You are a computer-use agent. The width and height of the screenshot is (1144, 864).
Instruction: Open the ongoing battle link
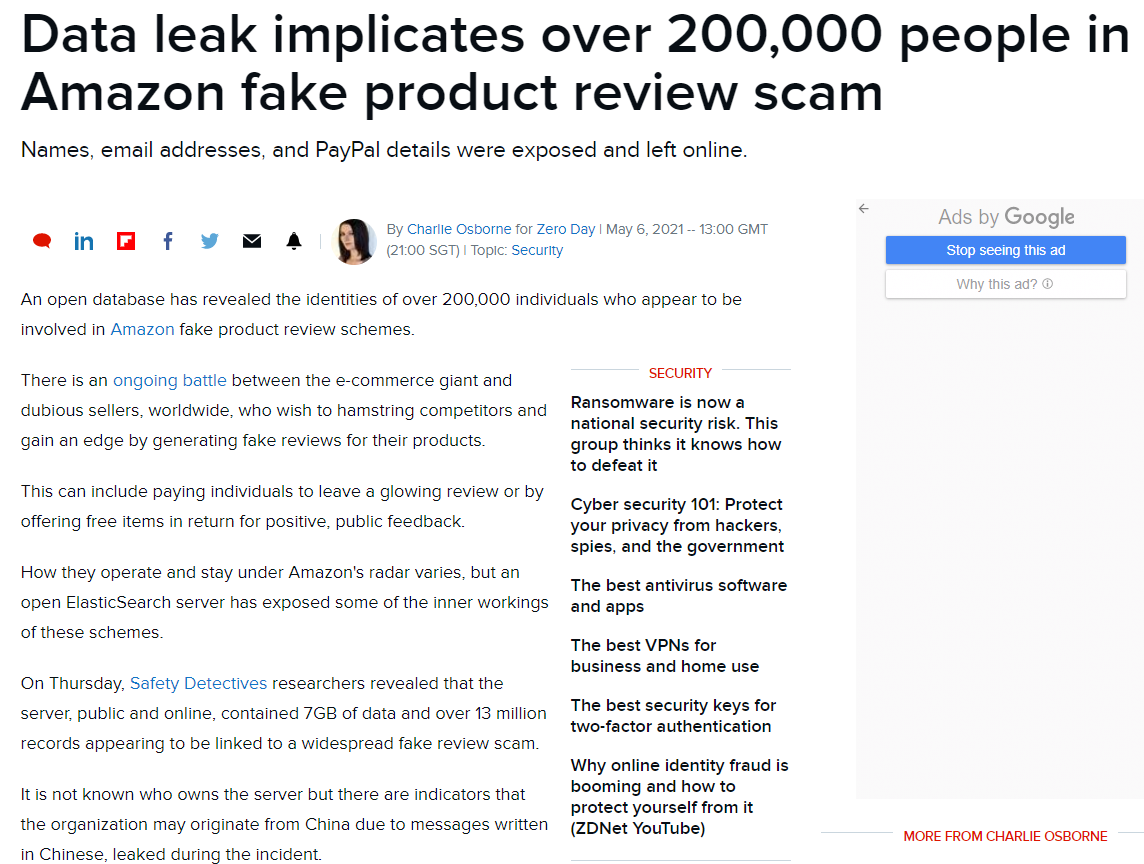pos(170,380)
